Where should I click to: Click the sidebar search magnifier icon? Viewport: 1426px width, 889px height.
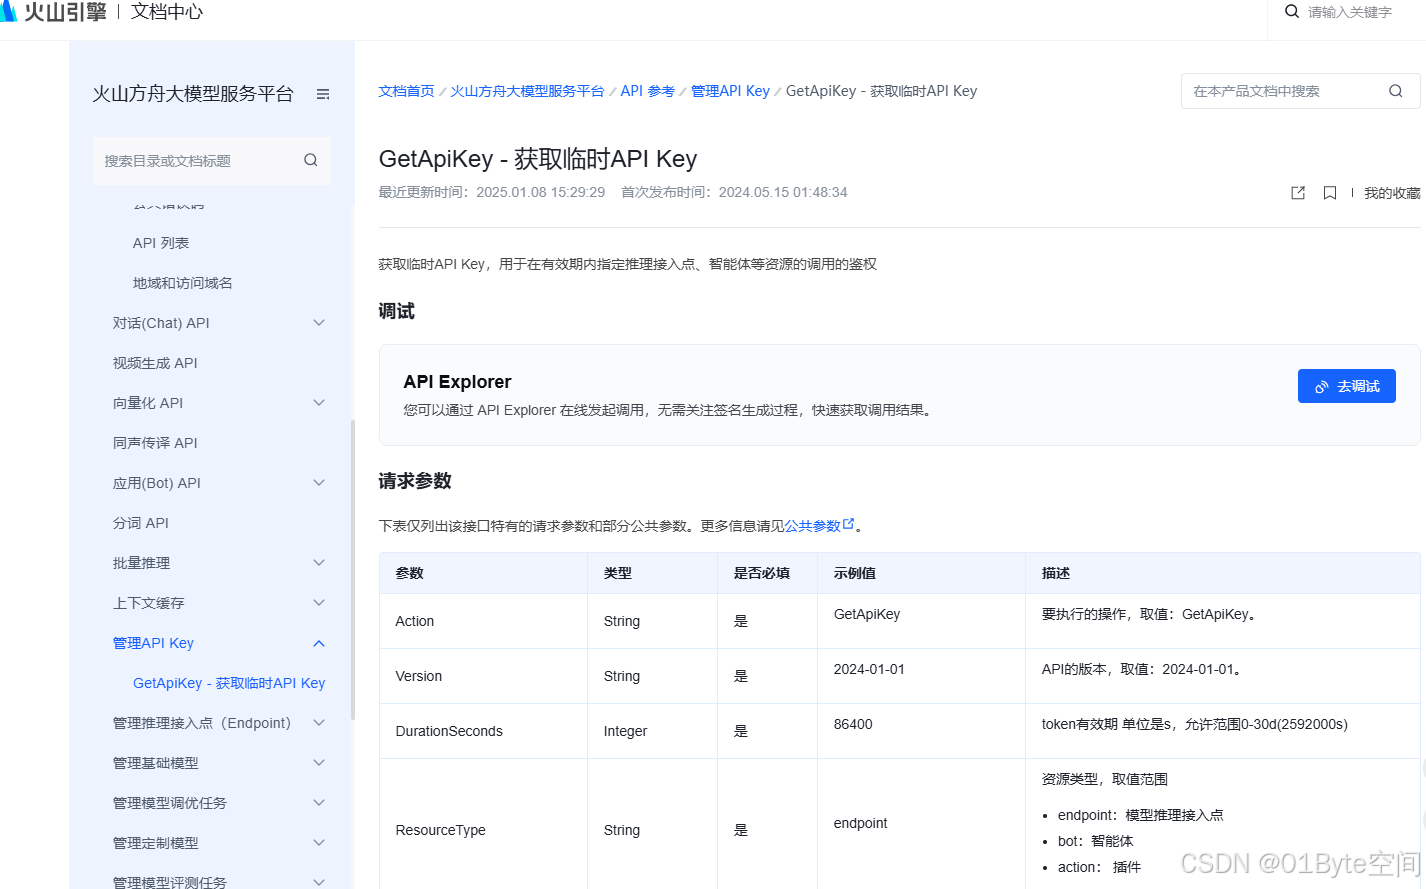click(311, 160)
